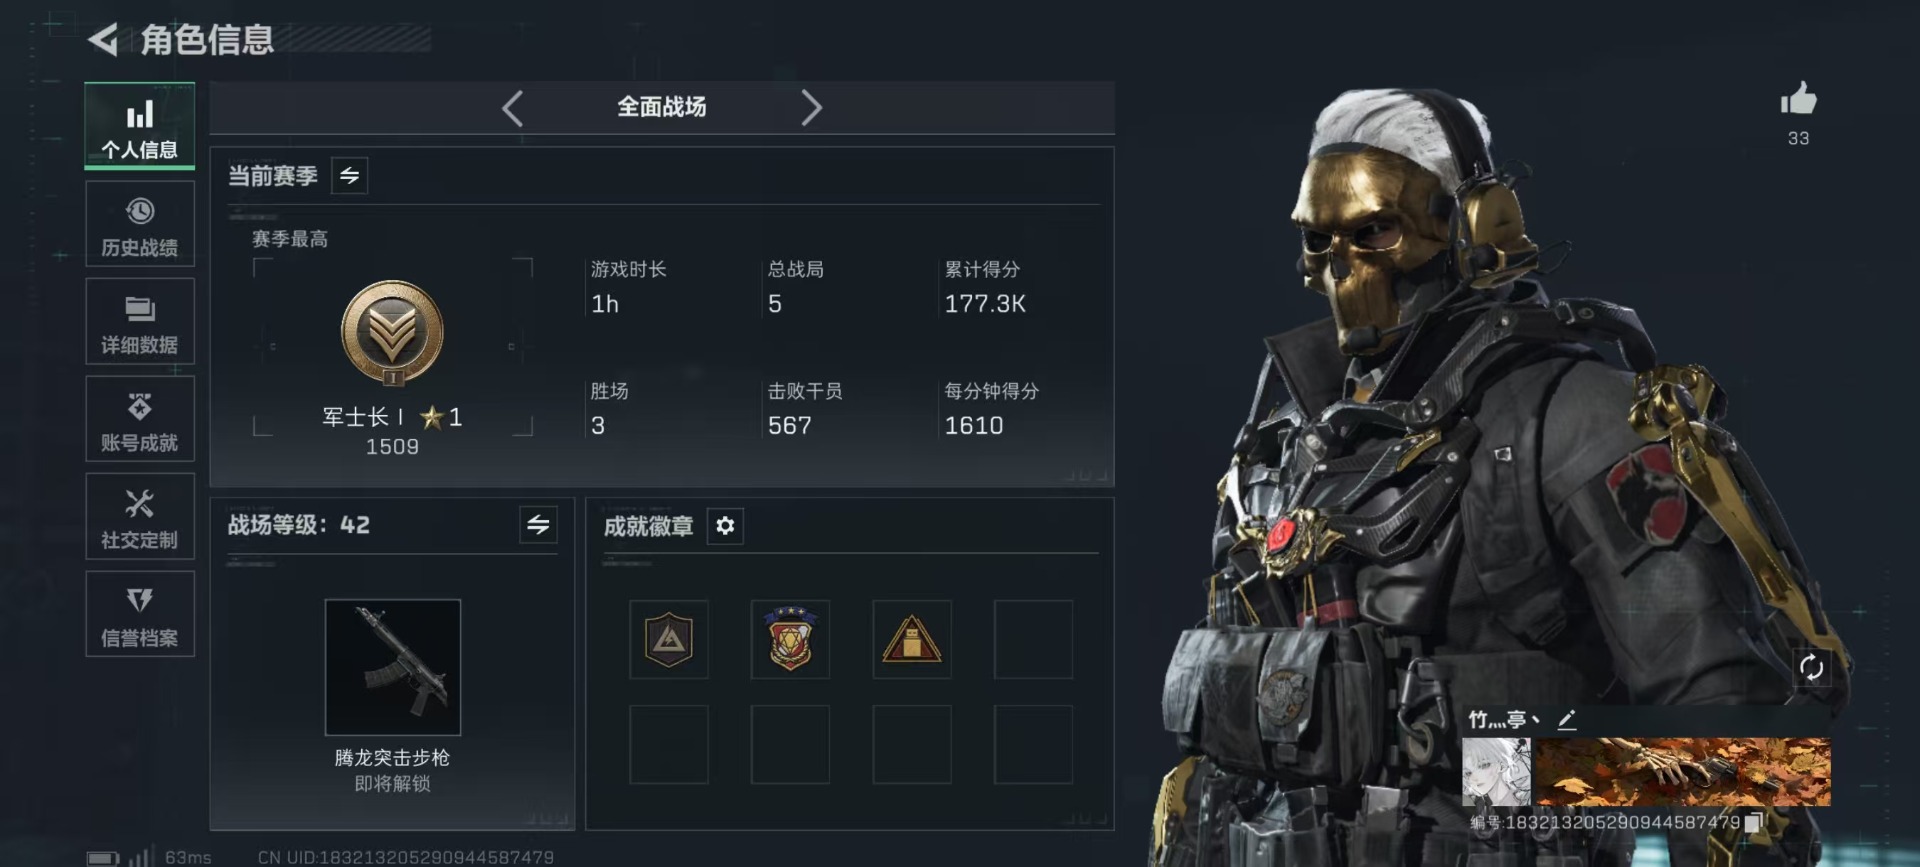Switch to previous game mode with left chevron
This screenshot has width=1920, height=867.
coord(513,108)
